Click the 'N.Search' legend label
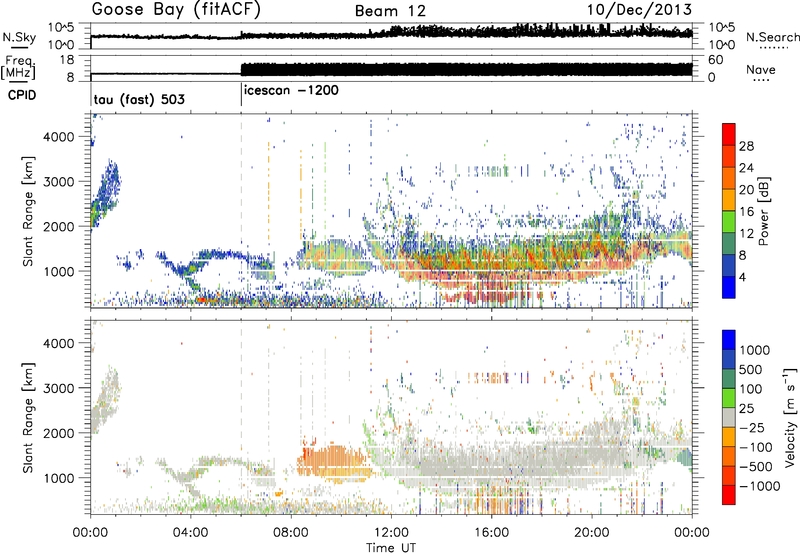 pyautogui.click(x=772, y=37)
